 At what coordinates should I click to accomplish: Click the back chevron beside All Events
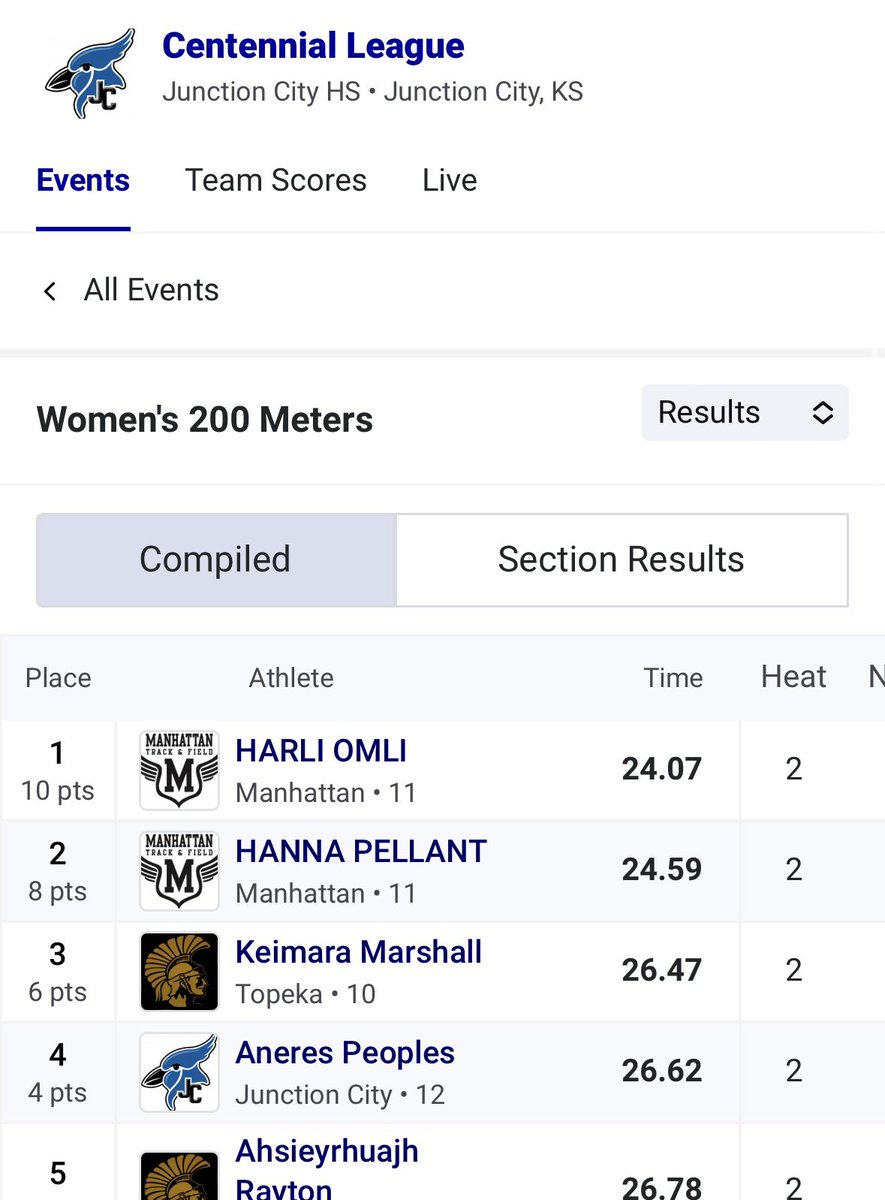click(x=49, y=291)
